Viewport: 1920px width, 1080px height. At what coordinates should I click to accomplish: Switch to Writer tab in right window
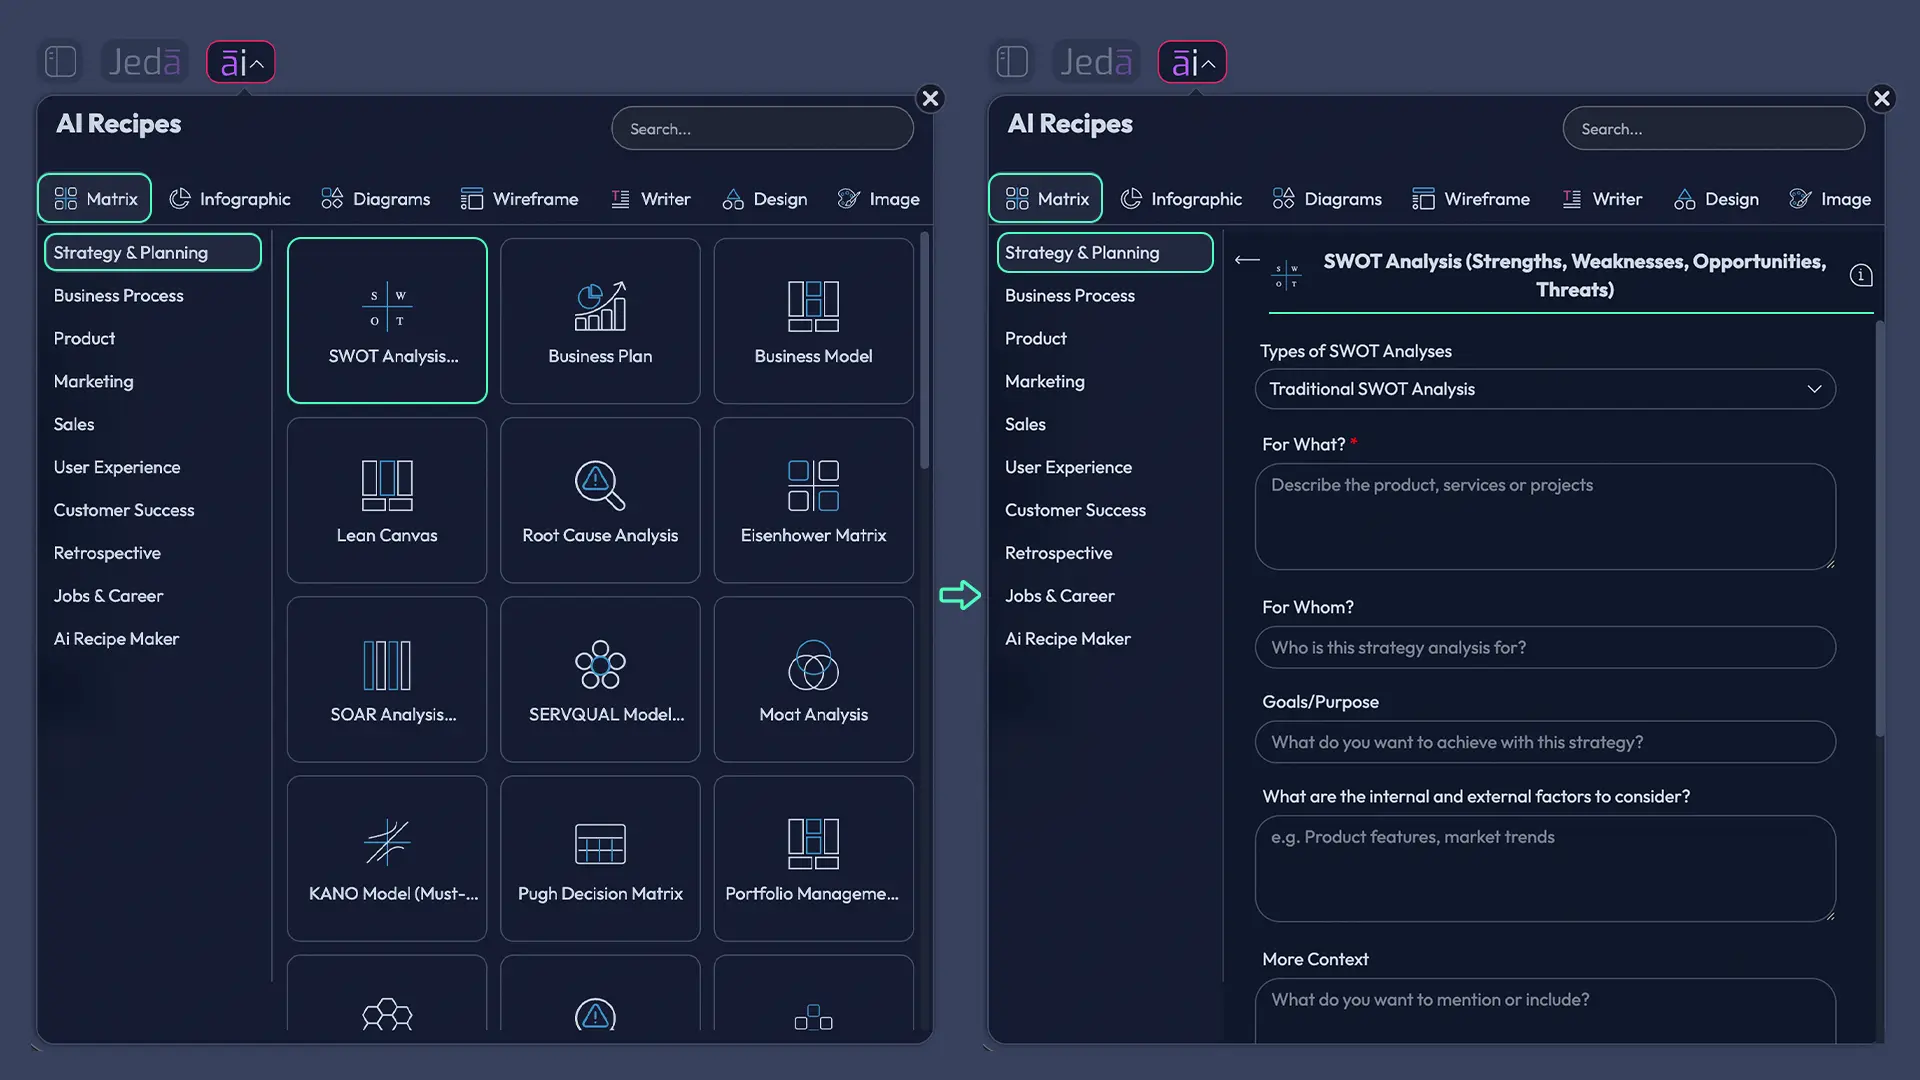1602,199
